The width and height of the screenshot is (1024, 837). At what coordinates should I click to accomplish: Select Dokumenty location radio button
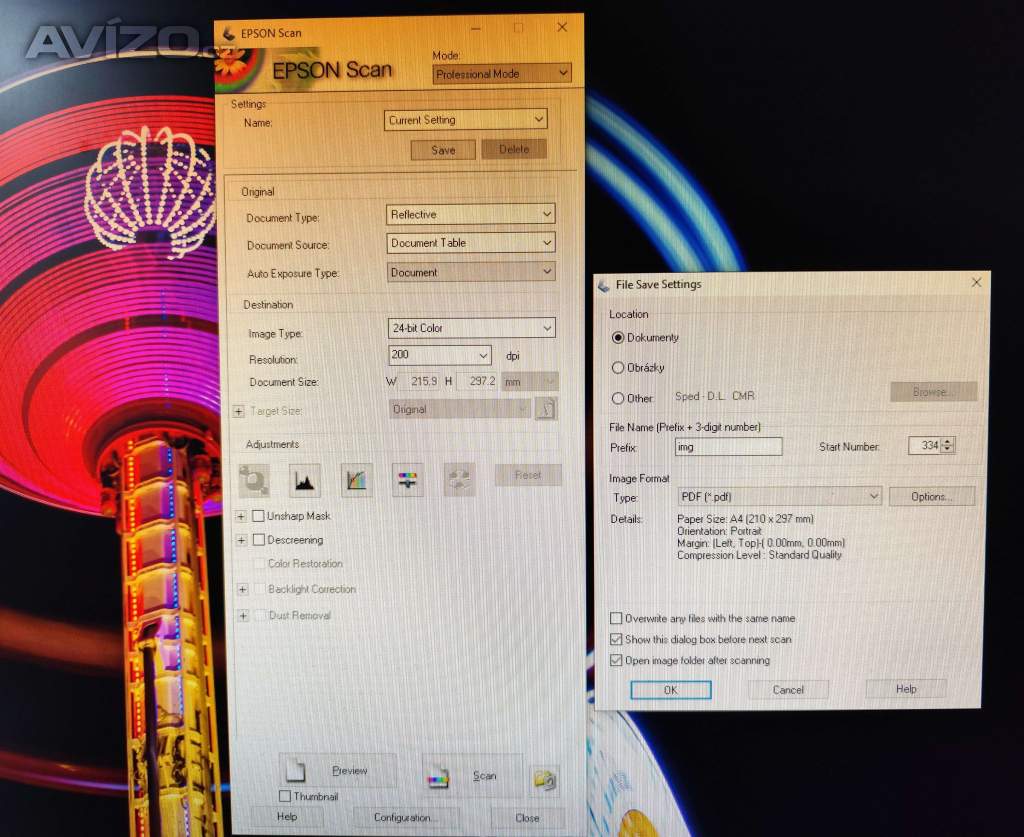click(x=618, y=338)
